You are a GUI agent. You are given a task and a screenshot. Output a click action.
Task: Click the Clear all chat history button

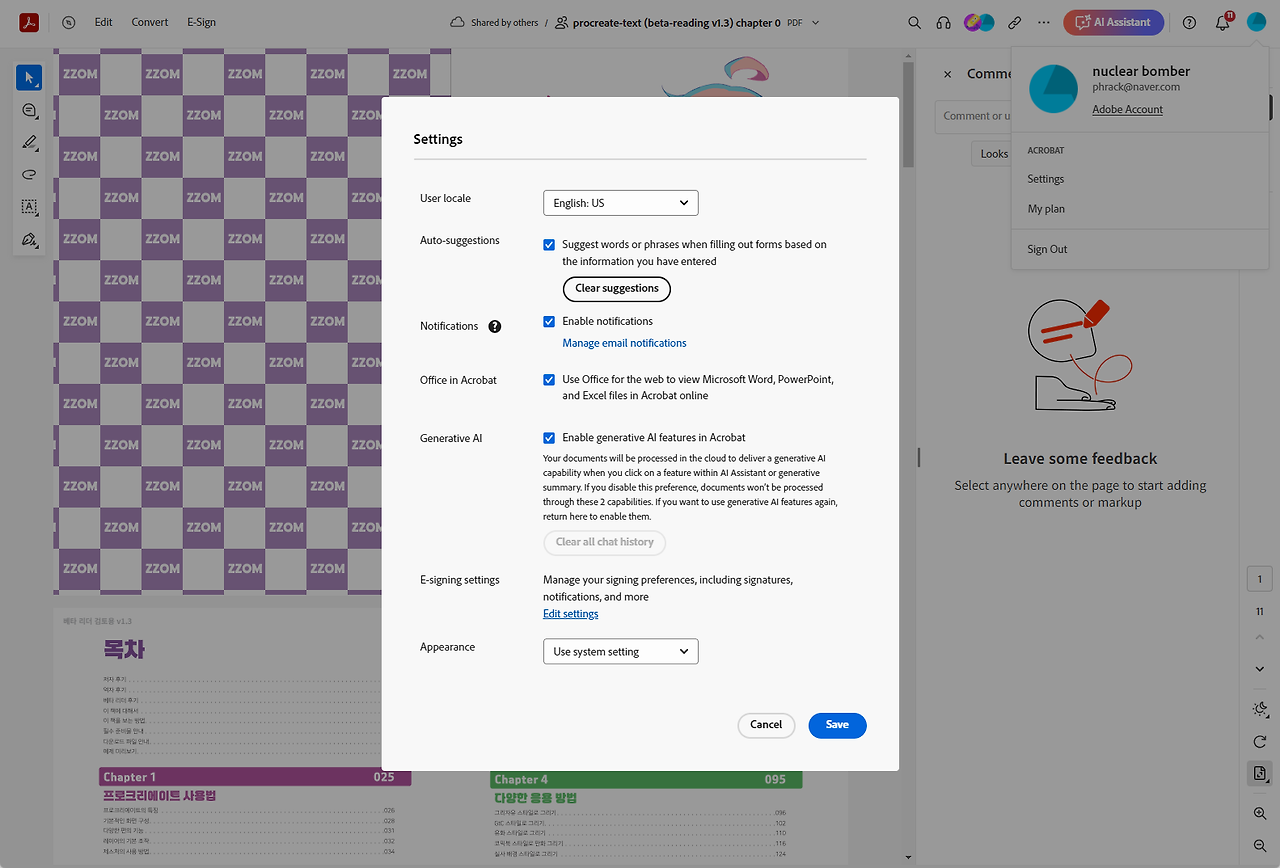(604, 542)
